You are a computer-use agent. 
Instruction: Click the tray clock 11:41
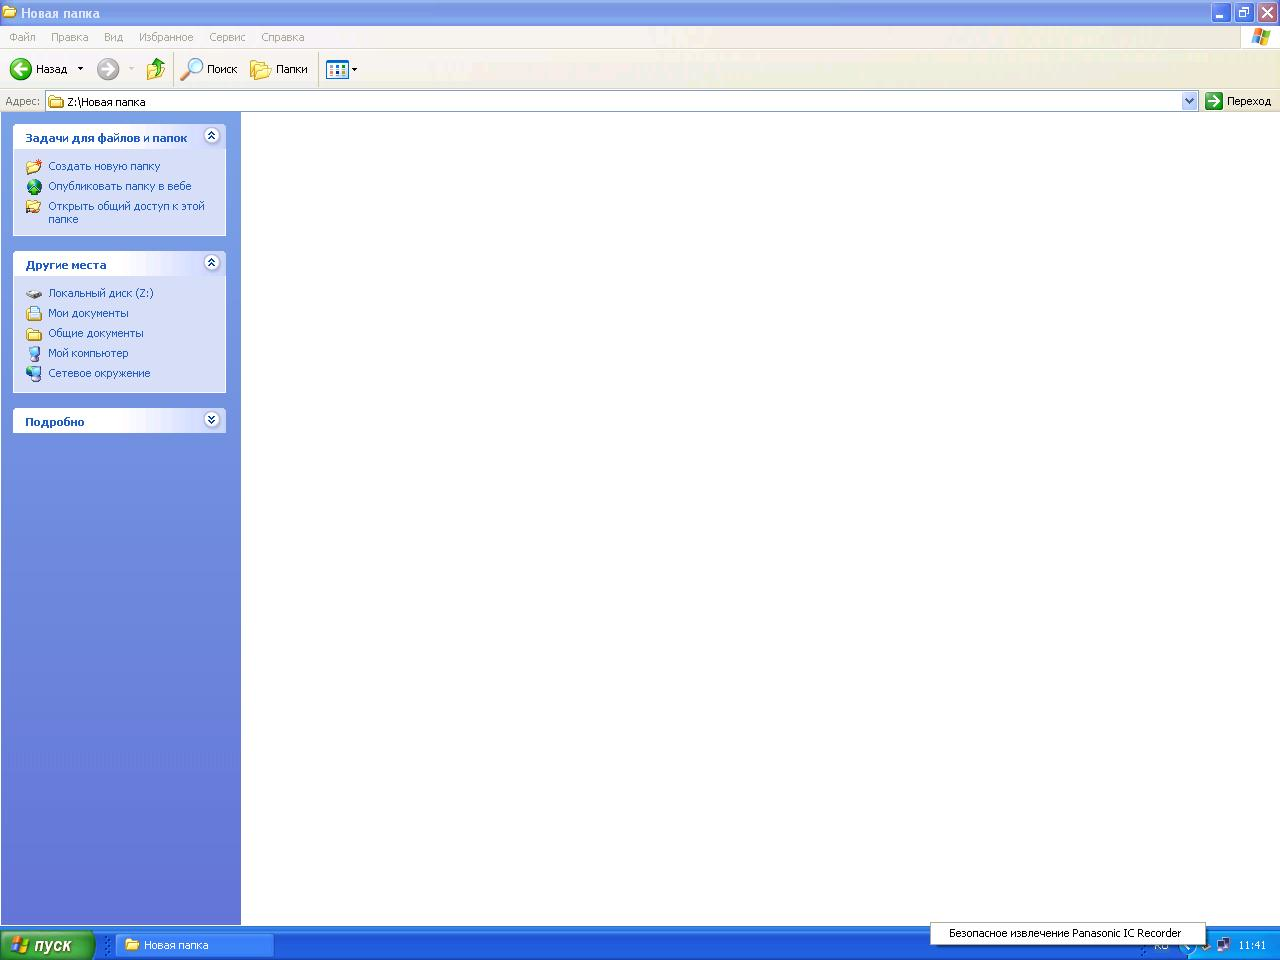pos(1252,945)
